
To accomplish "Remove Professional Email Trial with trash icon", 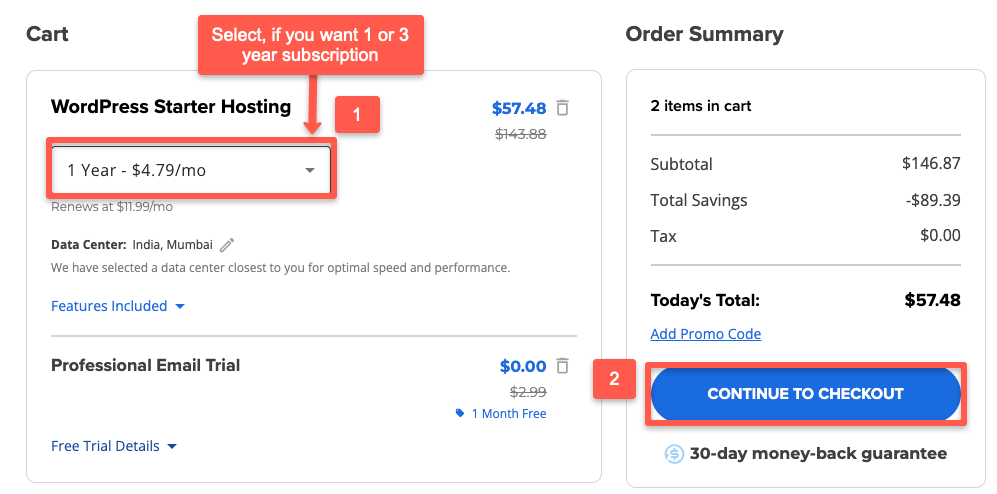I will pyautogui.click(x=563, y=366).
